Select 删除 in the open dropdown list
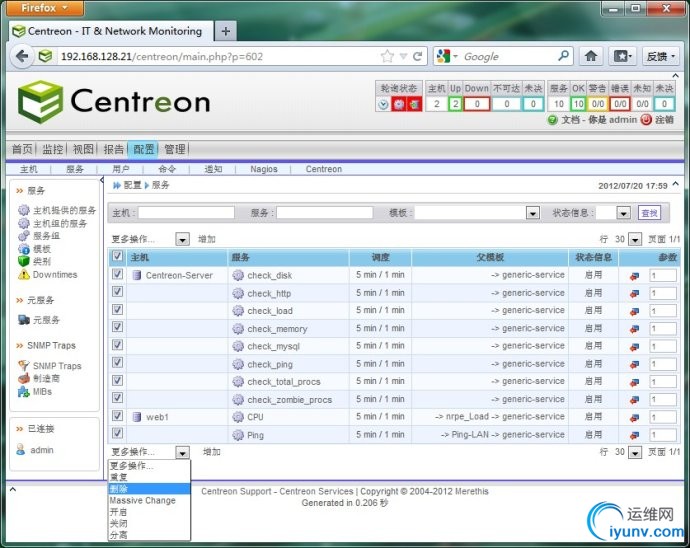Image resolution: width=690 pixels, height=548 pixels. [x=149, y=489]
